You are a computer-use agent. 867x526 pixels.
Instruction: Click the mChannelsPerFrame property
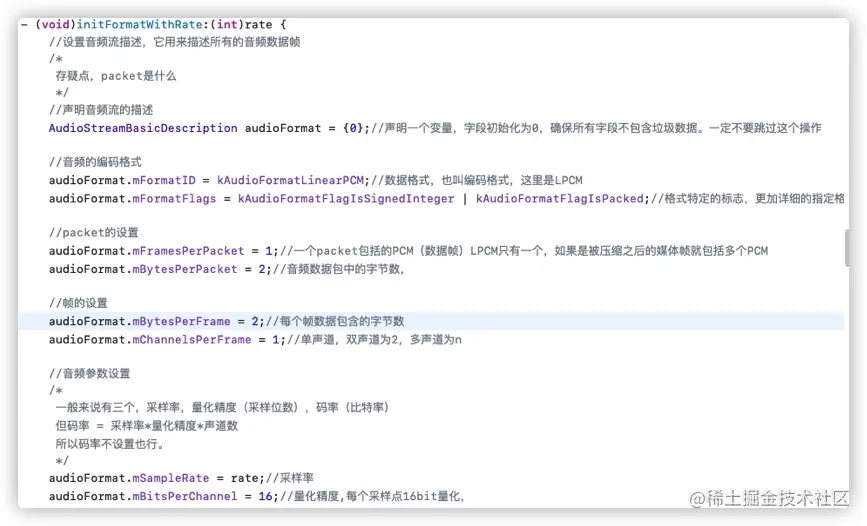click(192, 340)
